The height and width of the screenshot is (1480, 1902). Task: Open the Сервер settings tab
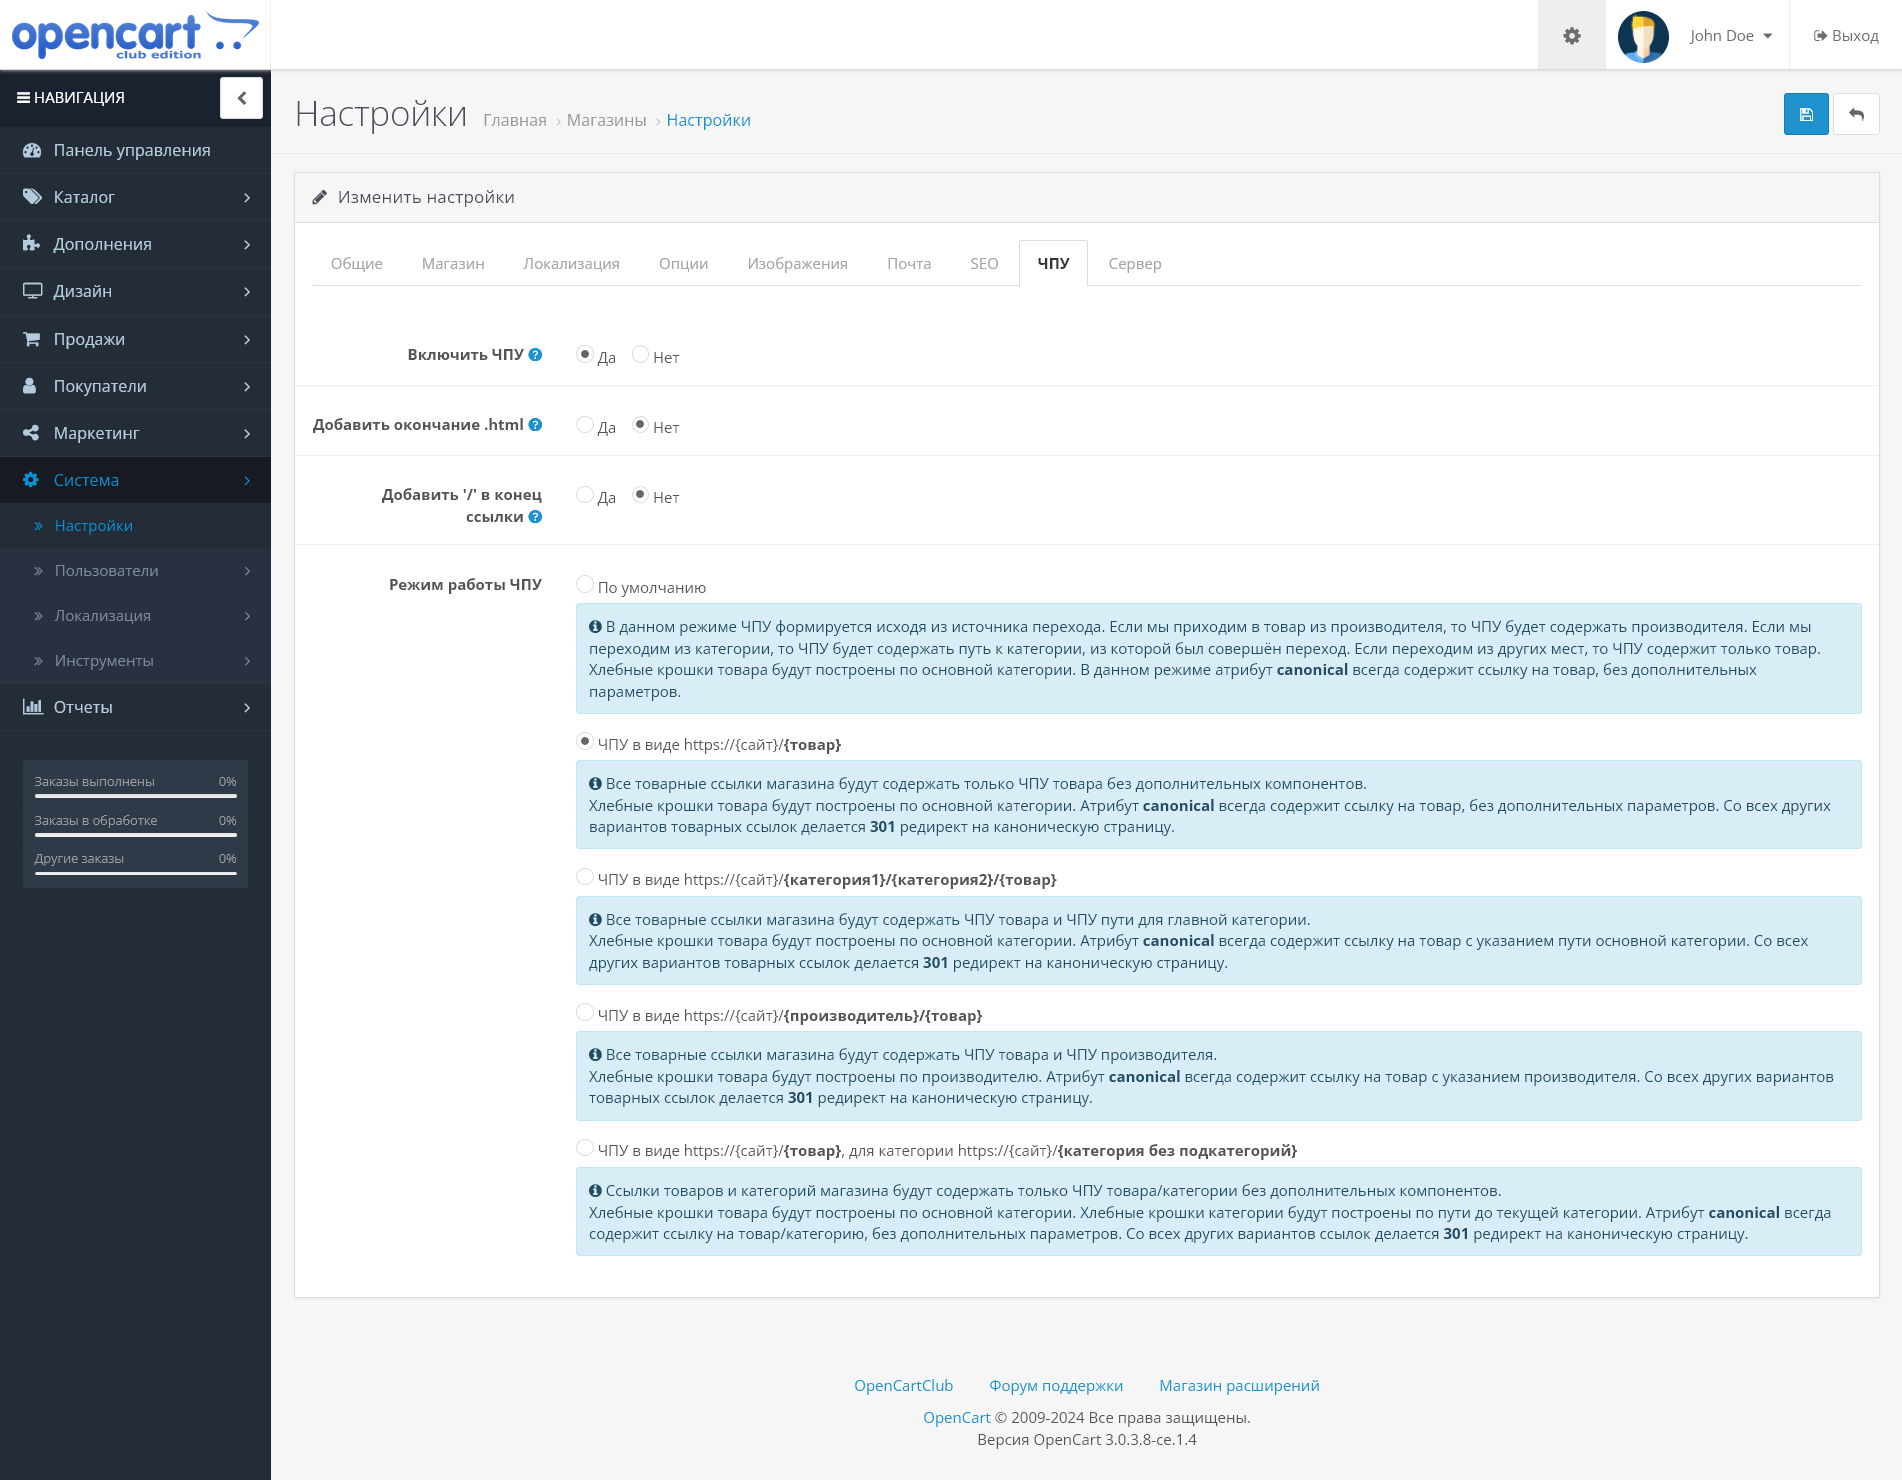(x=1134, y=263)
